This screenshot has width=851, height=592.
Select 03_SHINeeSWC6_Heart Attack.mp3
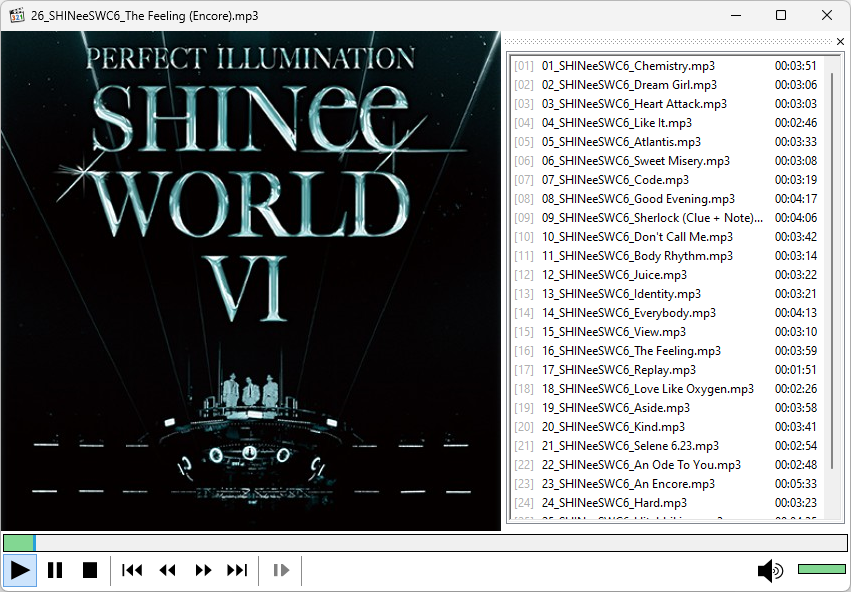[667, 104]
